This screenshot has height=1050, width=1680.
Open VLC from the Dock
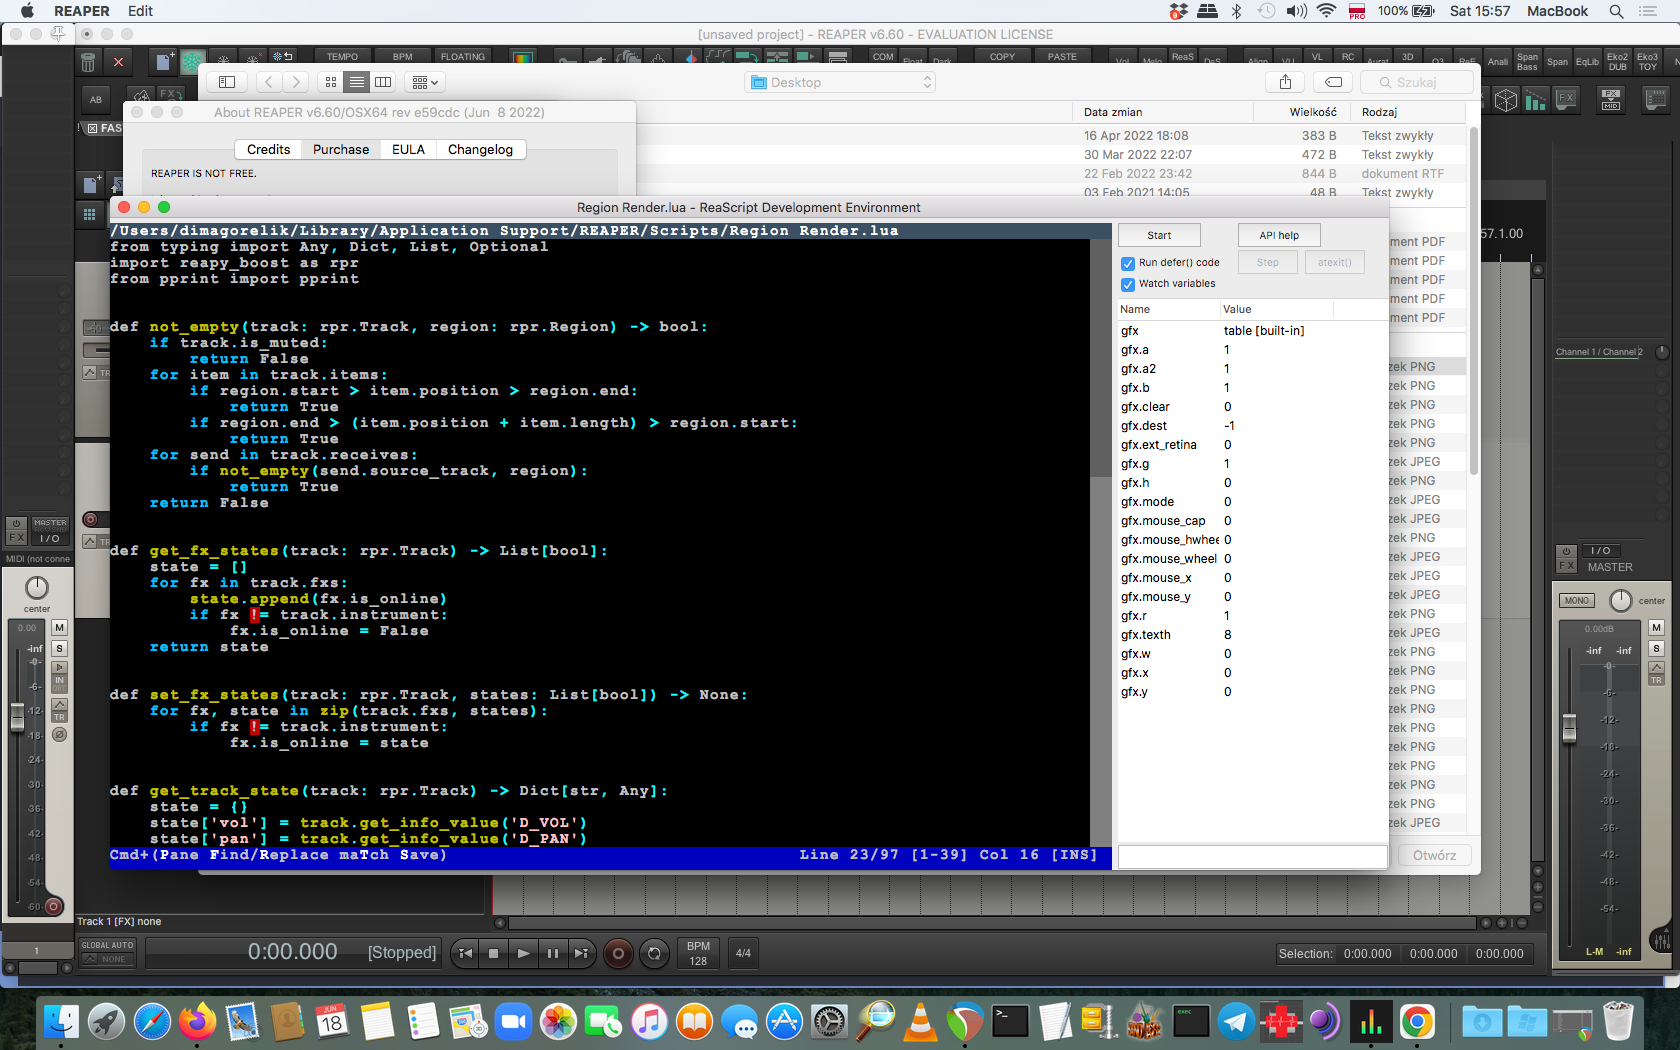pos(920,1022)
